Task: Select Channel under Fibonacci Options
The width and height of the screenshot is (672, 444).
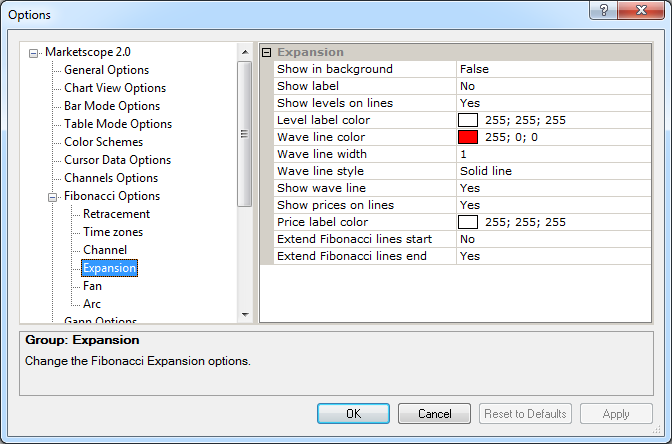Action: (x=105, y=250)
